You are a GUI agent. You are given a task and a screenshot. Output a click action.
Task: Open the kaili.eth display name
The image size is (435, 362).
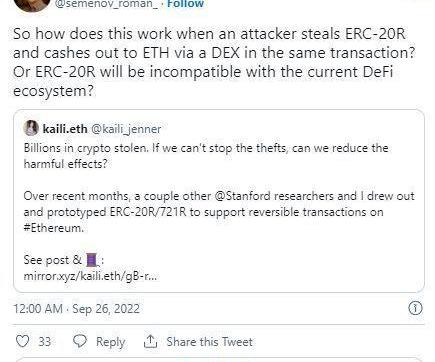(x=65, y=129)
